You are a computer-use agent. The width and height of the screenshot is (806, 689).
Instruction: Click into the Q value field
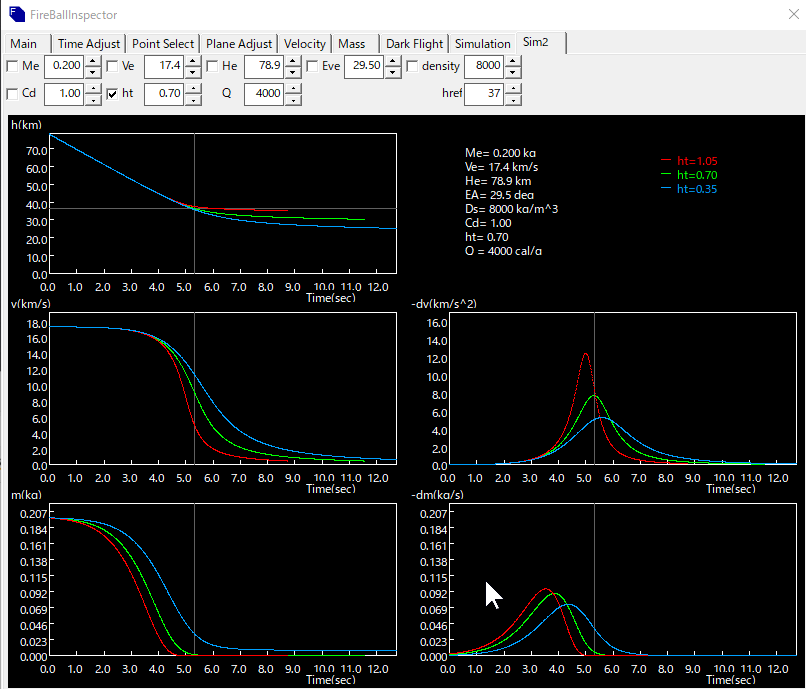[x=264, y=94]
